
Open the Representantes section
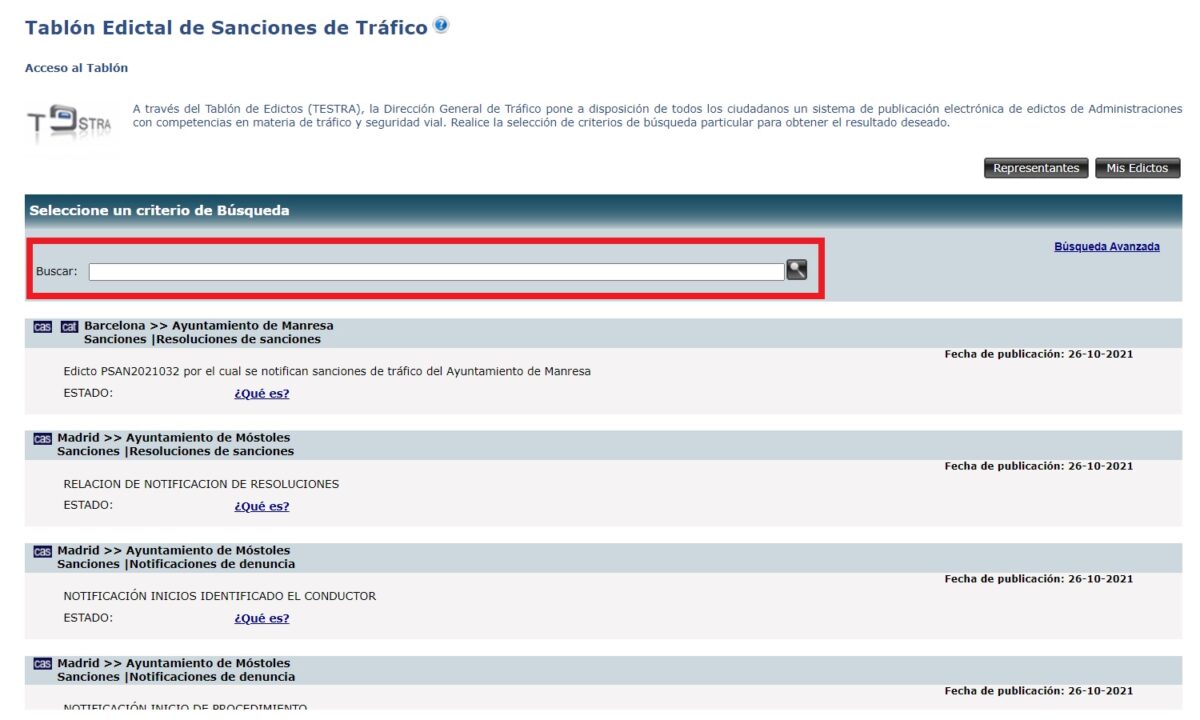1037,168
